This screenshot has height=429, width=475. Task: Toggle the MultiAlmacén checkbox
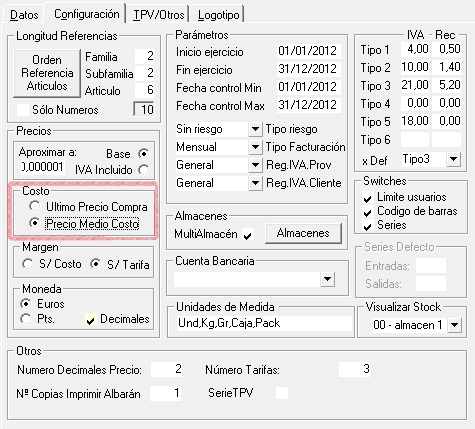(x=248, y=235)
